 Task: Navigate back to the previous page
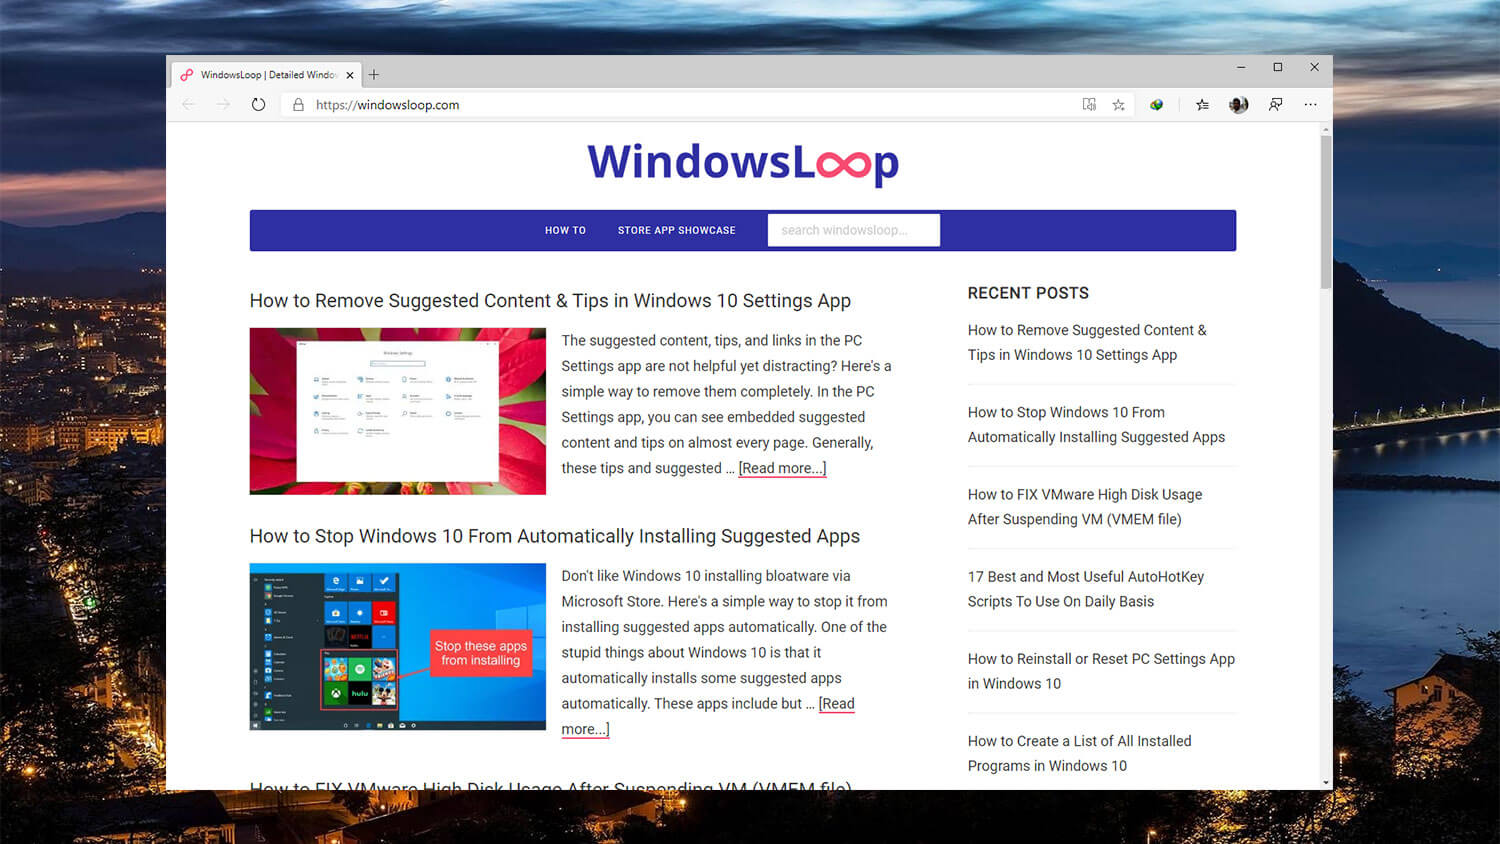(x=189, y=104)
